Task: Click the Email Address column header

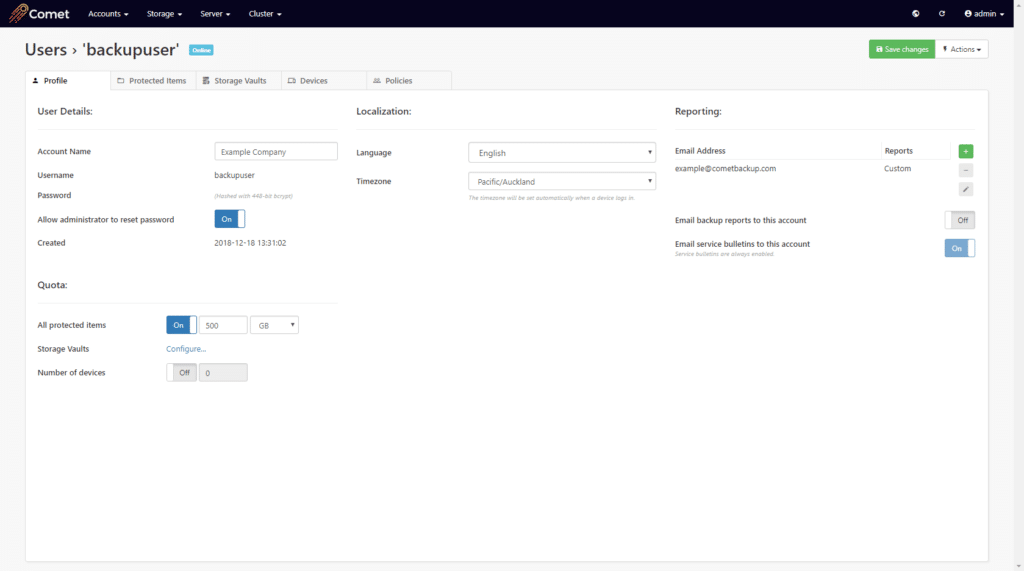Action: (x=700, y=151)
